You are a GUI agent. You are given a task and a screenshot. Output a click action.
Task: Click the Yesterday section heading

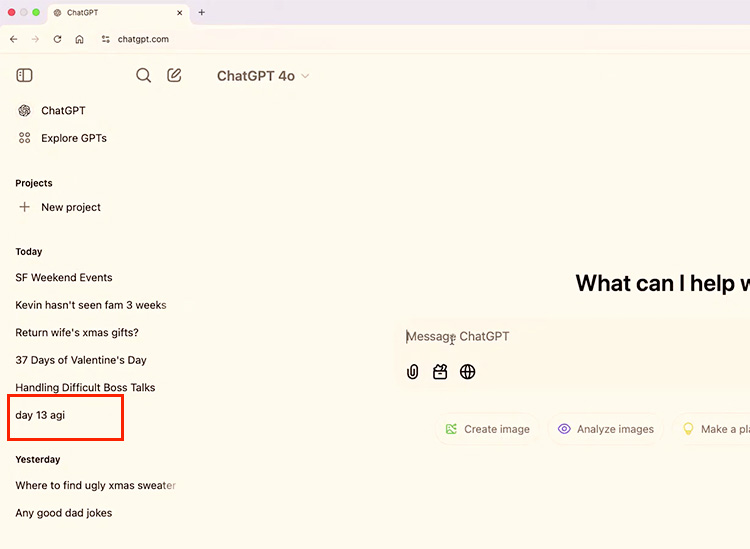coord(38,460)
